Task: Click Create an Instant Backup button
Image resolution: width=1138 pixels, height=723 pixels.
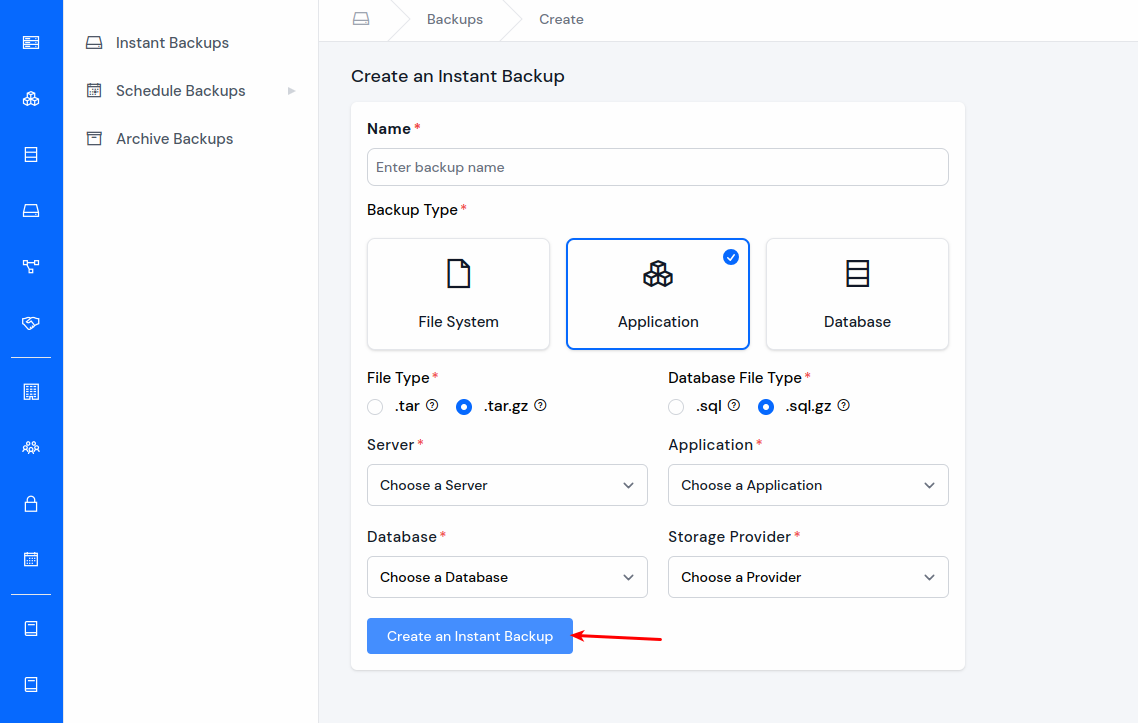Action: pos(470,636)
